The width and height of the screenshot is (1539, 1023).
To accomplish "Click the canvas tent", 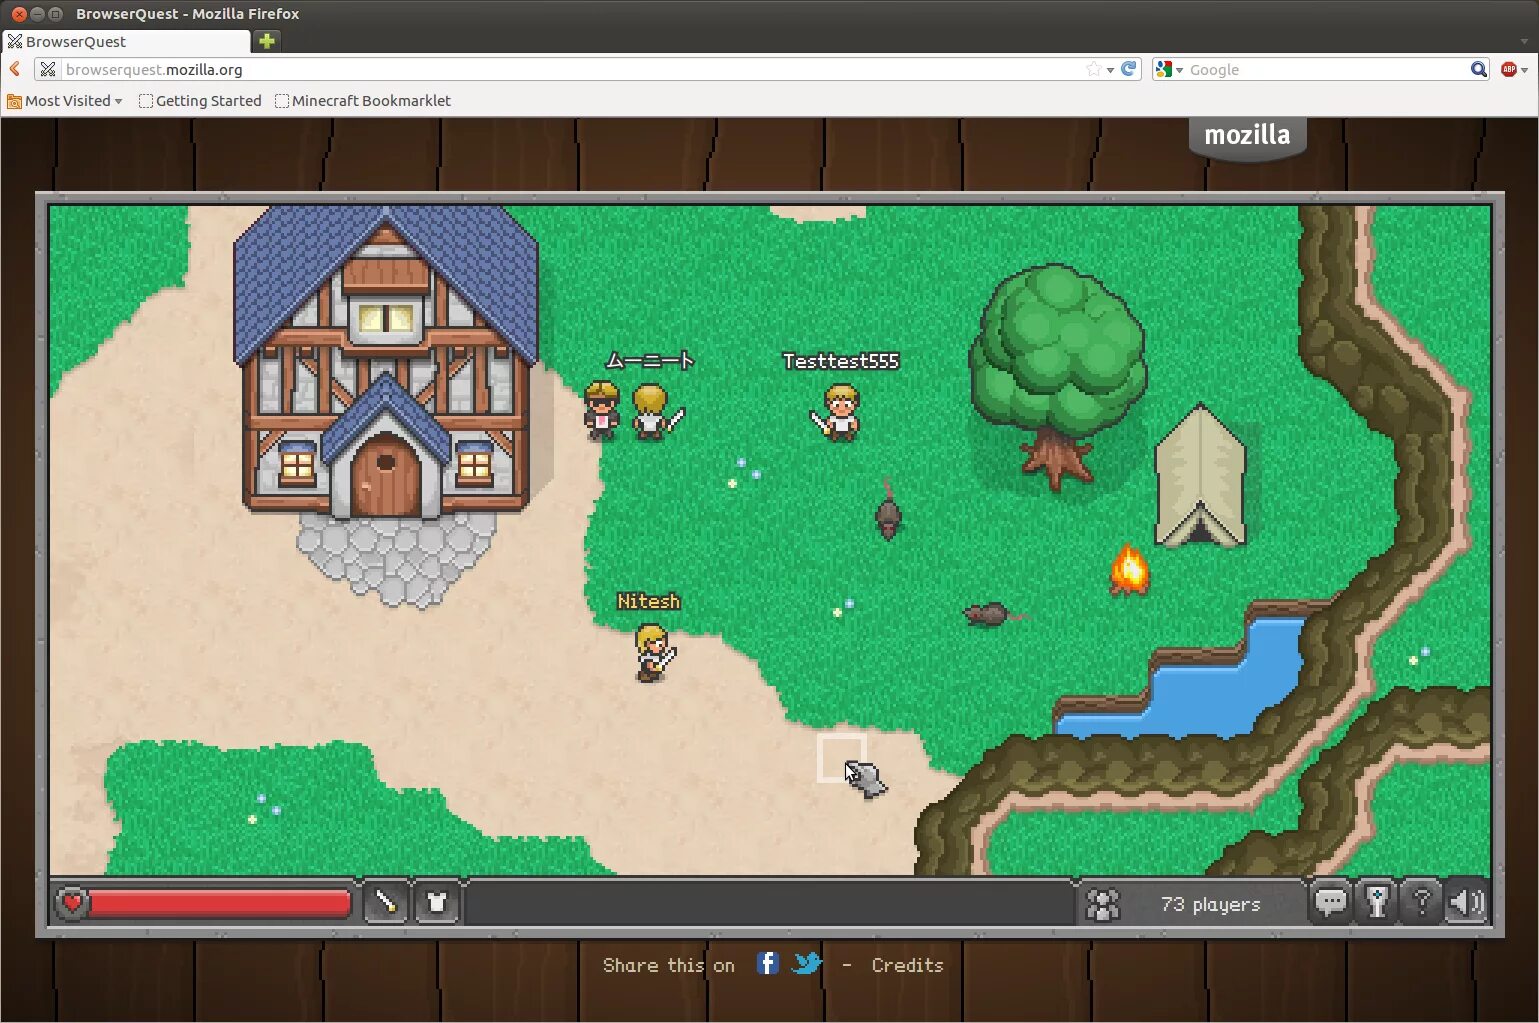I will tap(1200, 476).
